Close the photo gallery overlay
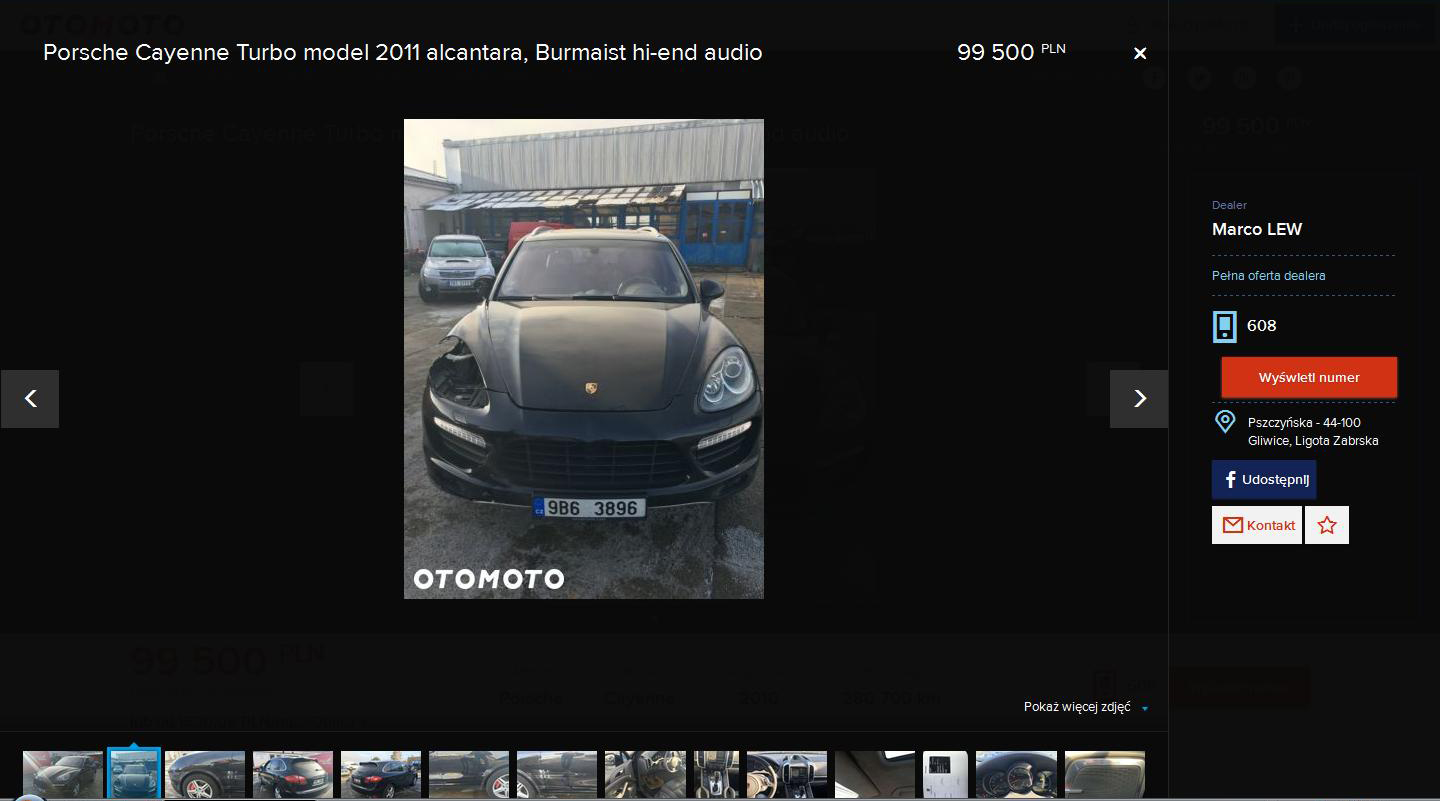 1139,54
